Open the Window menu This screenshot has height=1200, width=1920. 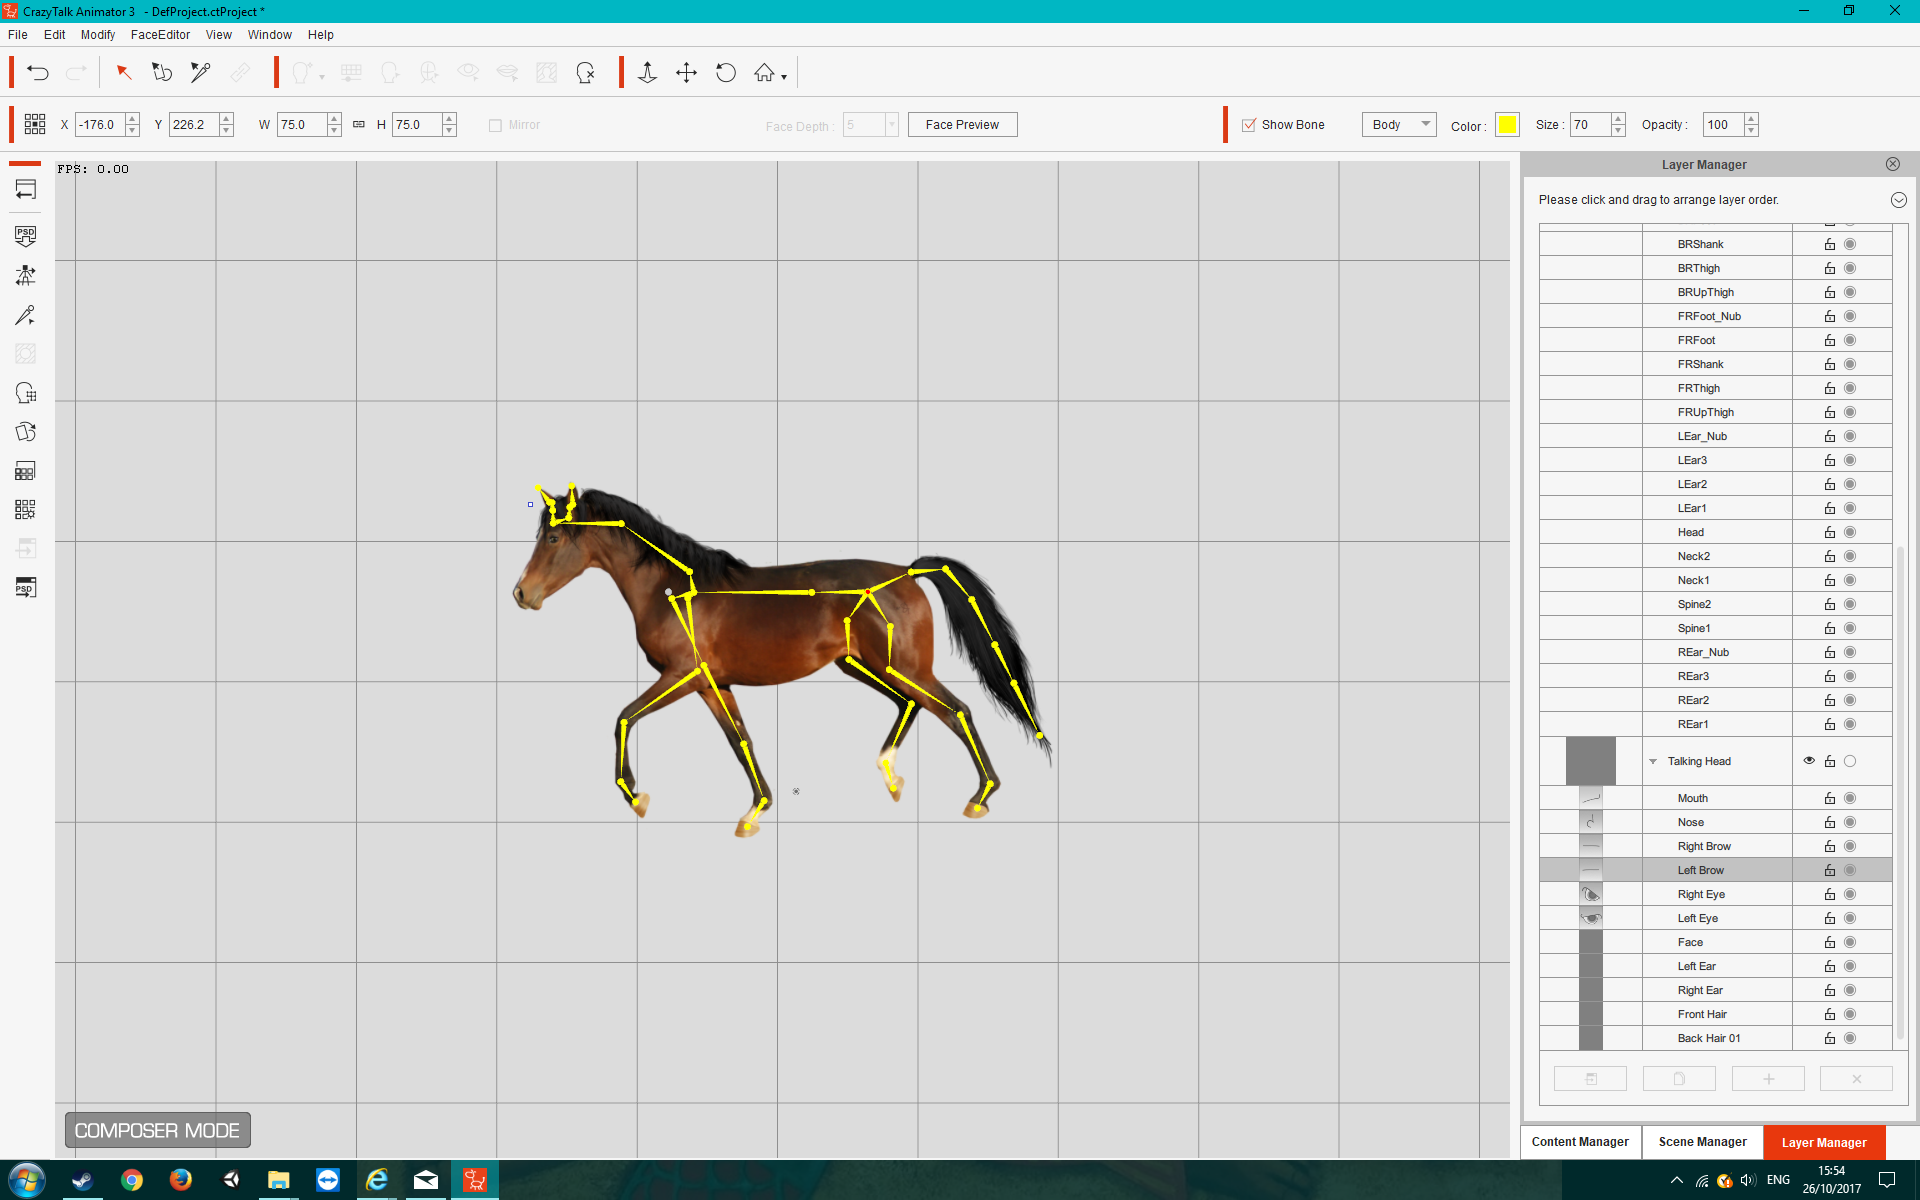(270, 34)
